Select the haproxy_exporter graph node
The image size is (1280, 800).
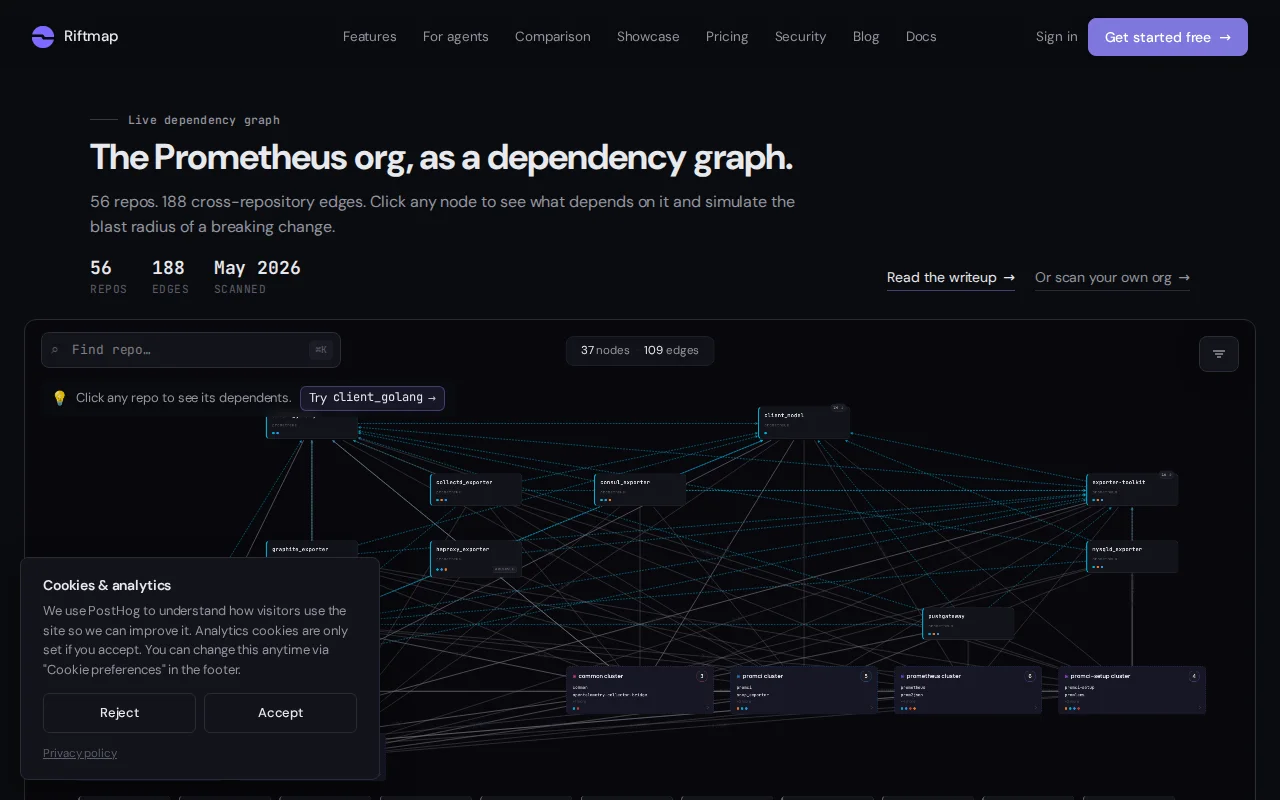(476, 558)
